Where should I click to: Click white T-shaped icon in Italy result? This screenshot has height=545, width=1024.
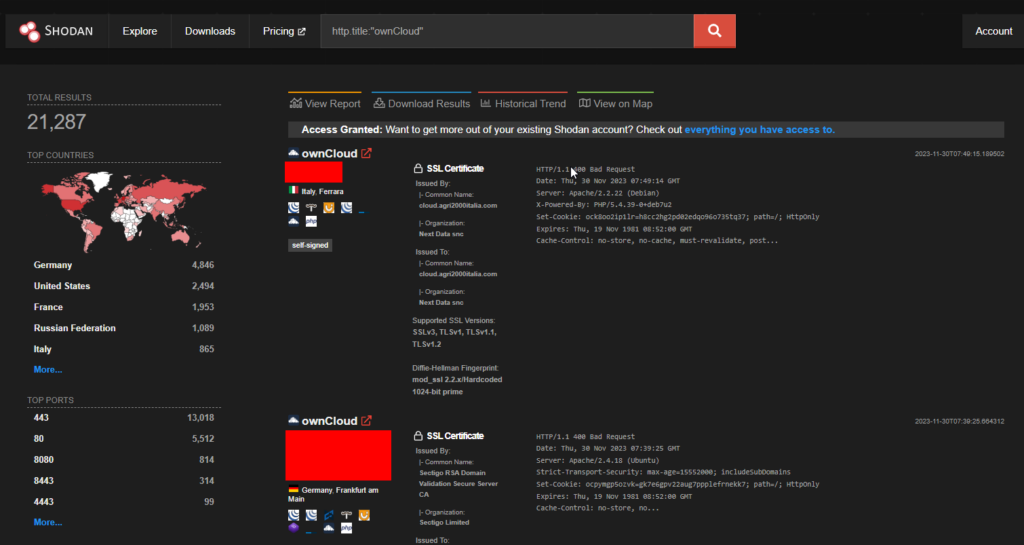coord(311,208)
